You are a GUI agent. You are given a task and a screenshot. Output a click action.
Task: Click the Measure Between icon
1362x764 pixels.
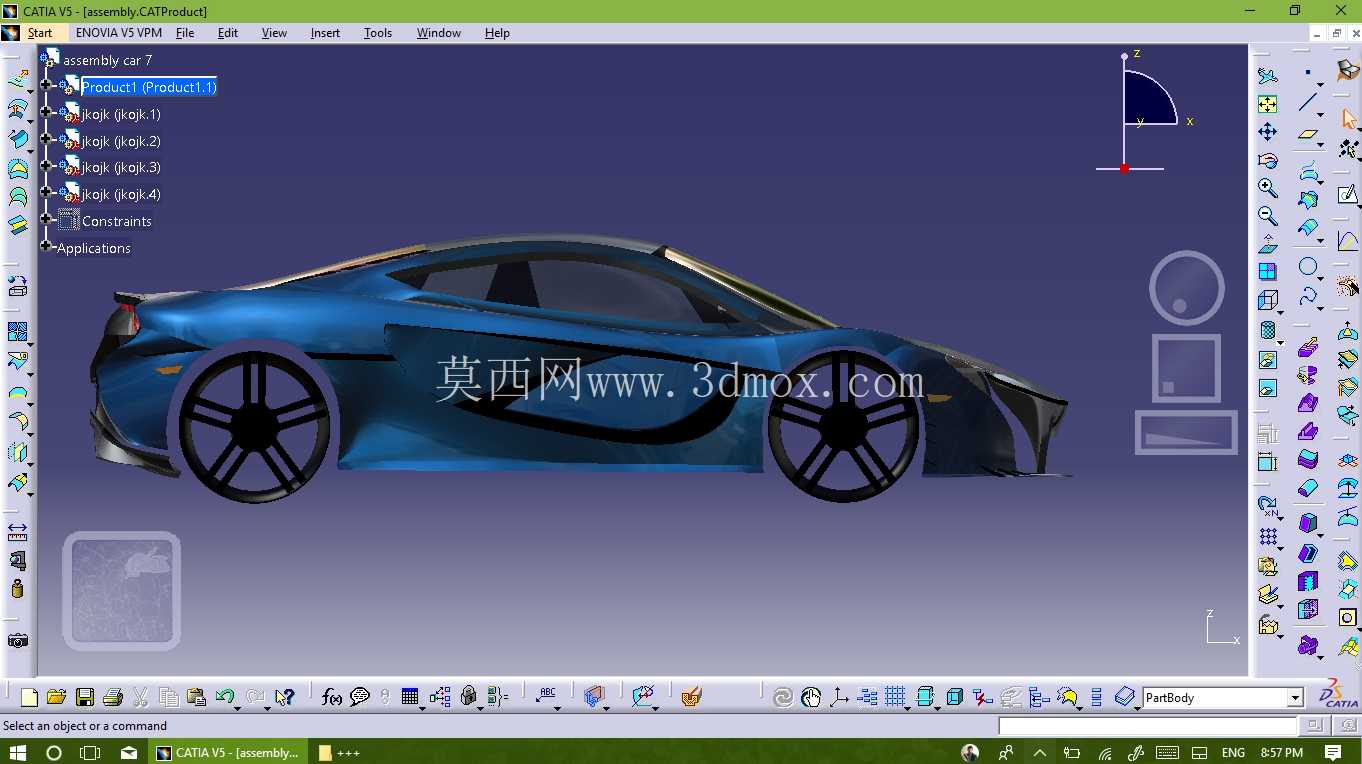18,531
